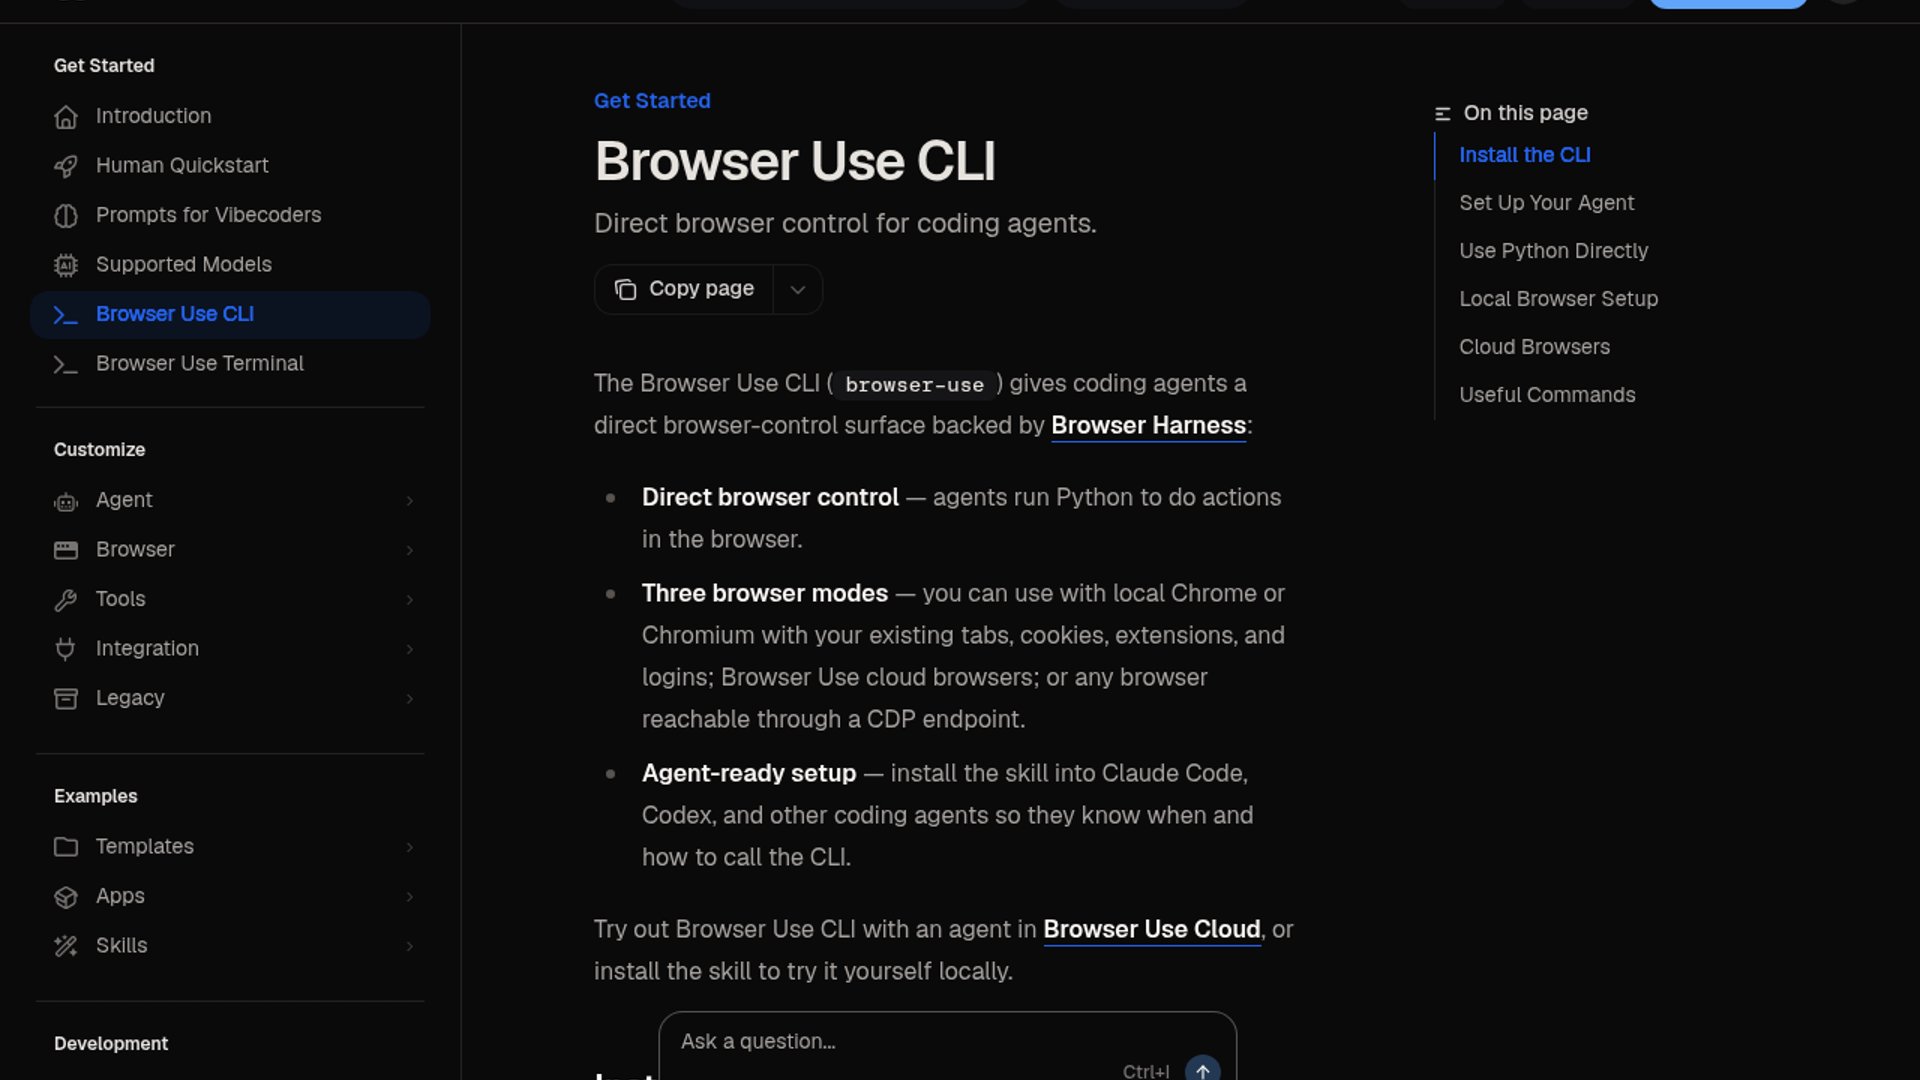The image size is (1920, 1080).
Task: Follow the Browser Harness link
Action: click(x=1148, y=425)
